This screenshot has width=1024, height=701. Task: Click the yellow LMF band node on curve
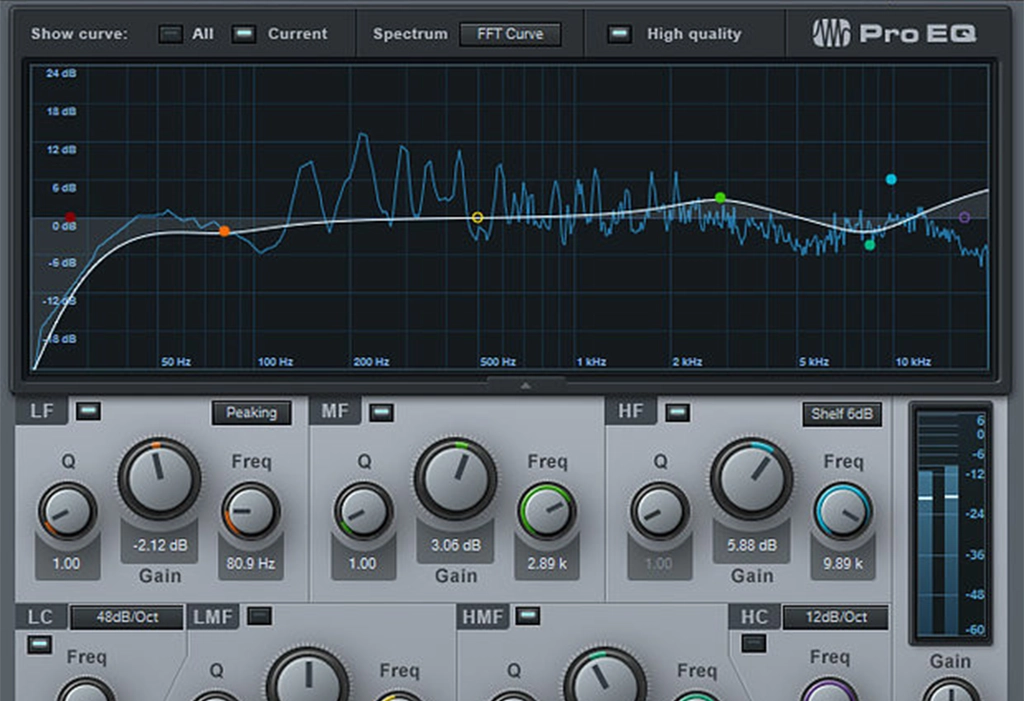click(477, 217)
